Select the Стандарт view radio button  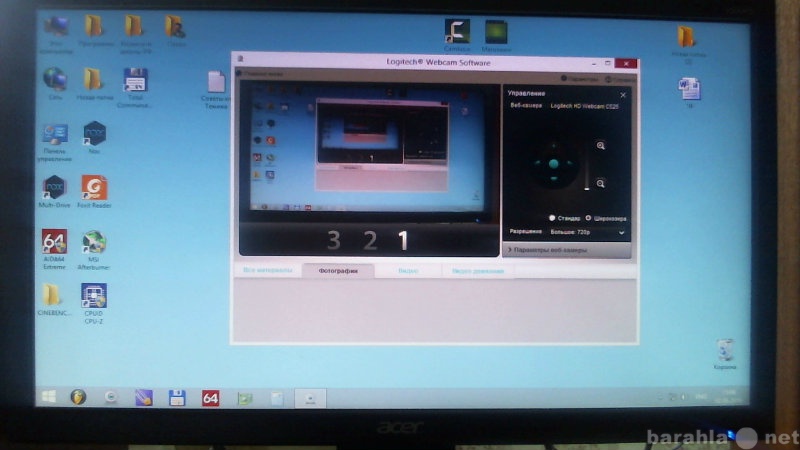point(552,218)
